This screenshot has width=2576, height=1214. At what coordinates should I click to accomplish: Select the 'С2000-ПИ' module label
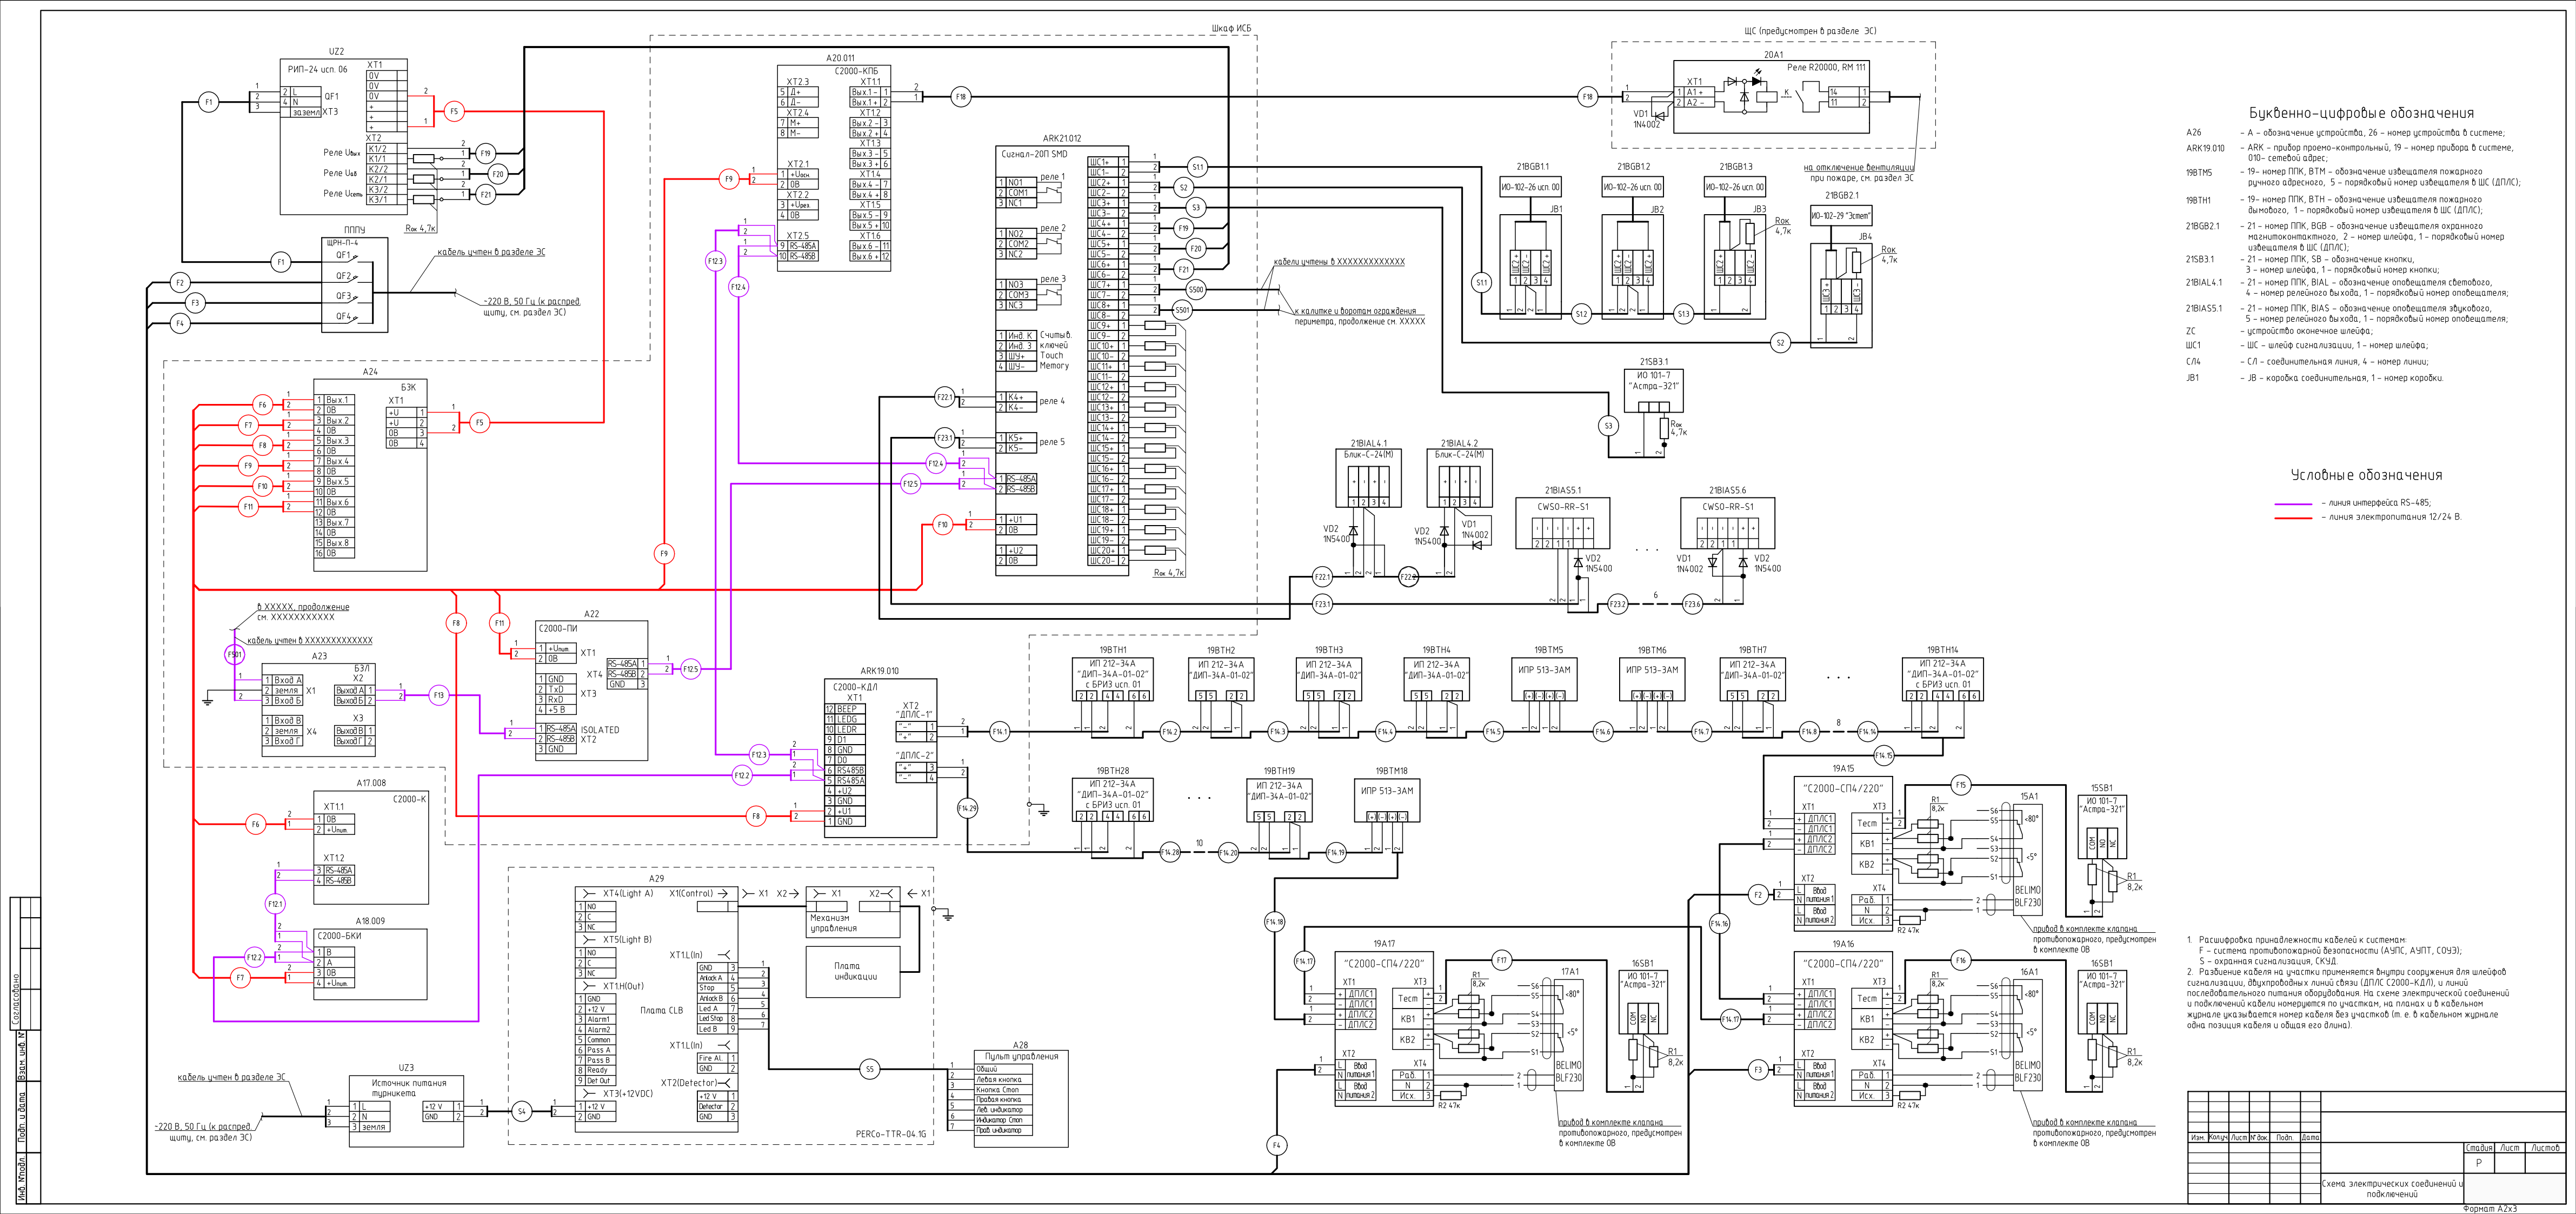[557, 629]
